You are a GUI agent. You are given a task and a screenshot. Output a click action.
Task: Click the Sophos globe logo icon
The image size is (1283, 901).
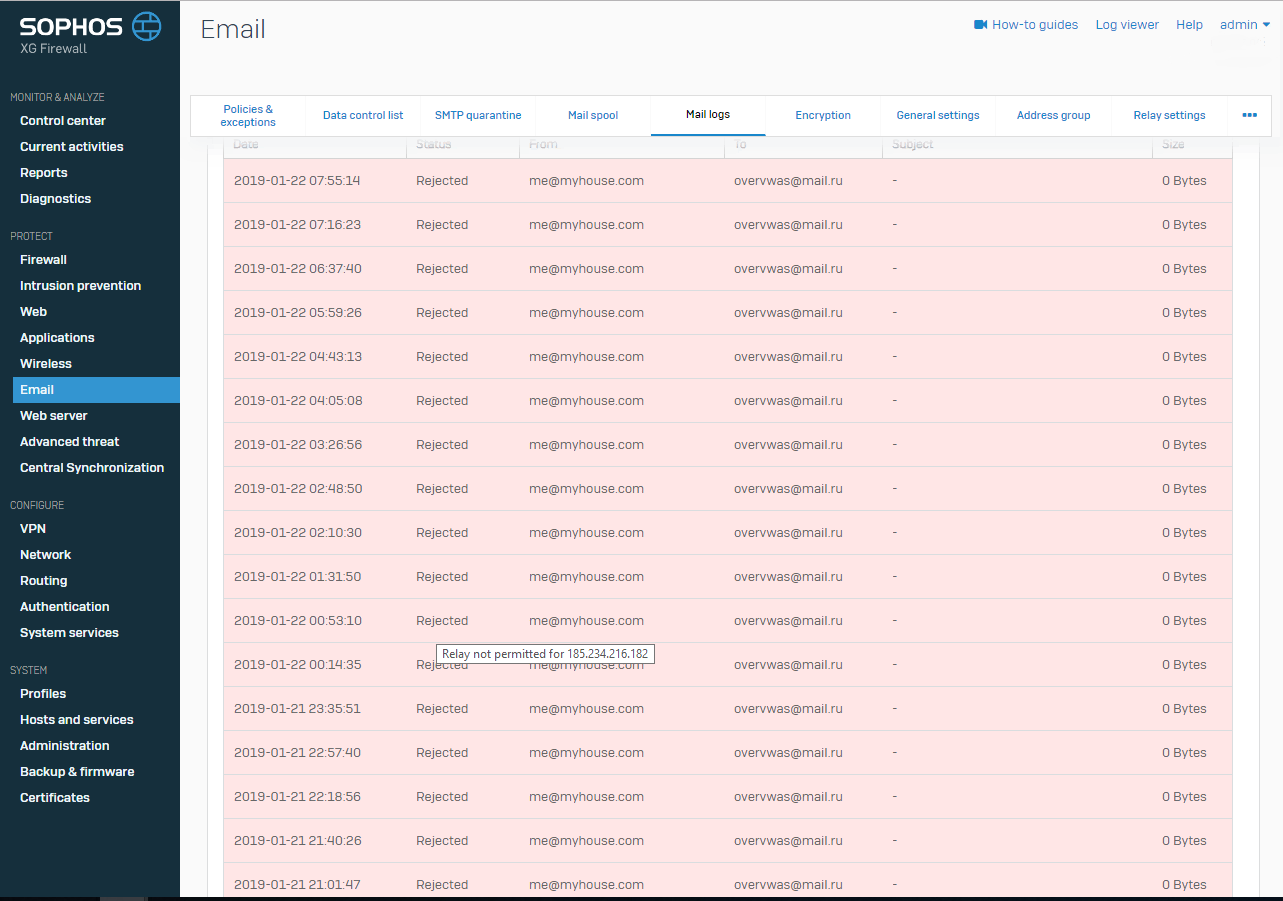pyautogui.click(x=146, y=27)
